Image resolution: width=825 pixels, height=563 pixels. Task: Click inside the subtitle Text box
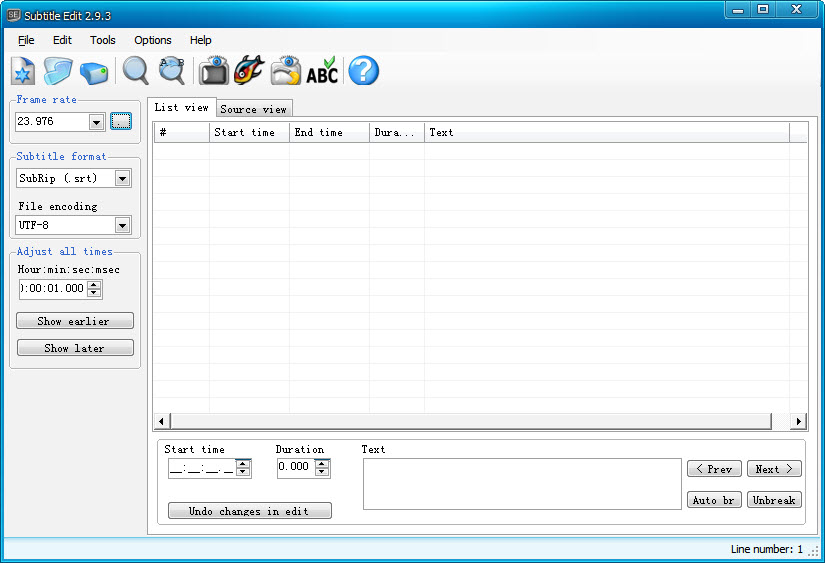click(522, 484)
